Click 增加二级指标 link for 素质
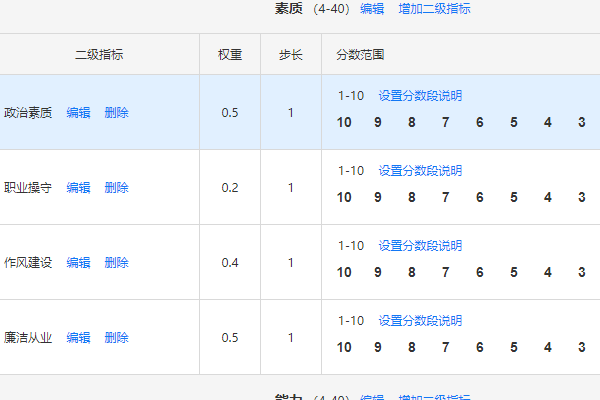 (434, 8)
